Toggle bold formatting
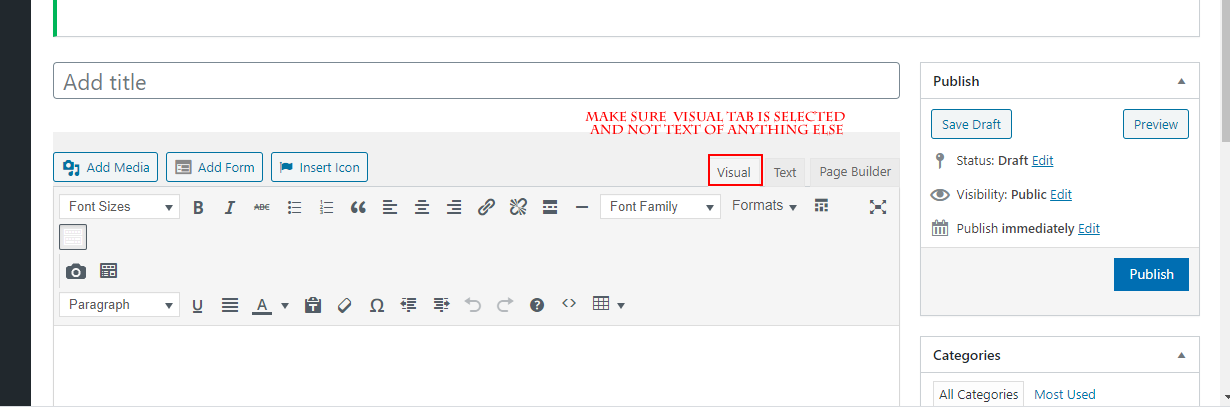The image size is (1230, 413). (x=198, y=207)
